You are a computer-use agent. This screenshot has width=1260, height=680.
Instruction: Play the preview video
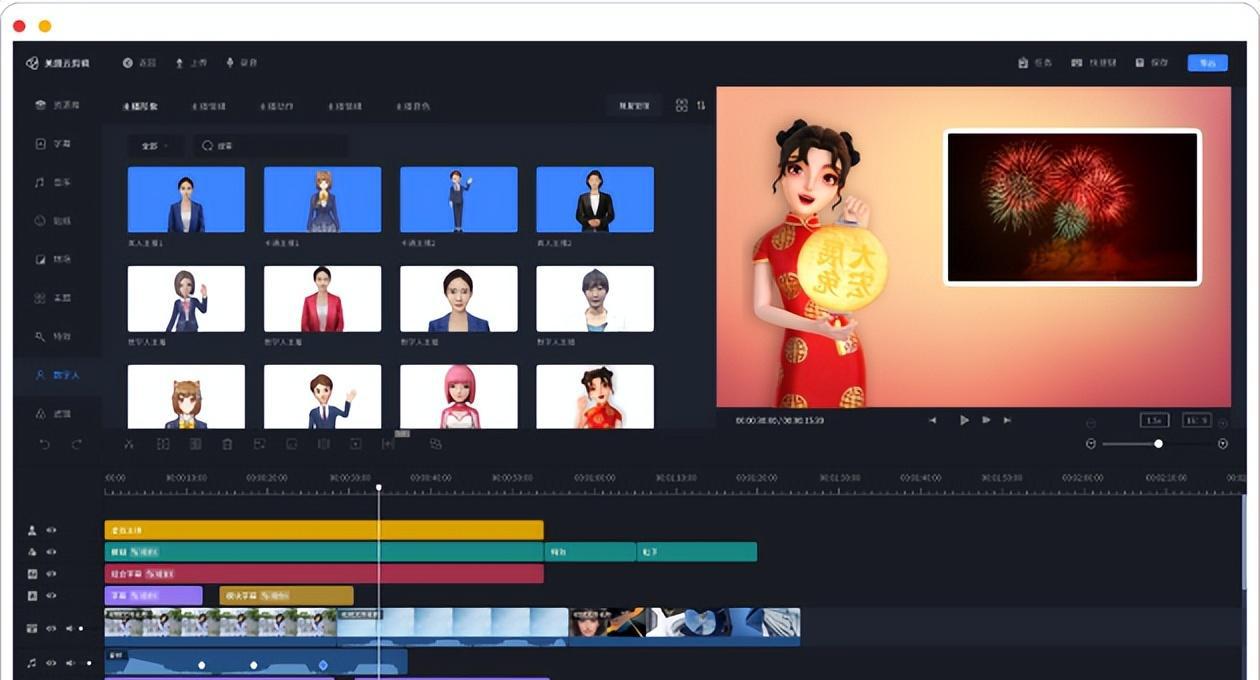pyautogui.click(x=964, y=420)
